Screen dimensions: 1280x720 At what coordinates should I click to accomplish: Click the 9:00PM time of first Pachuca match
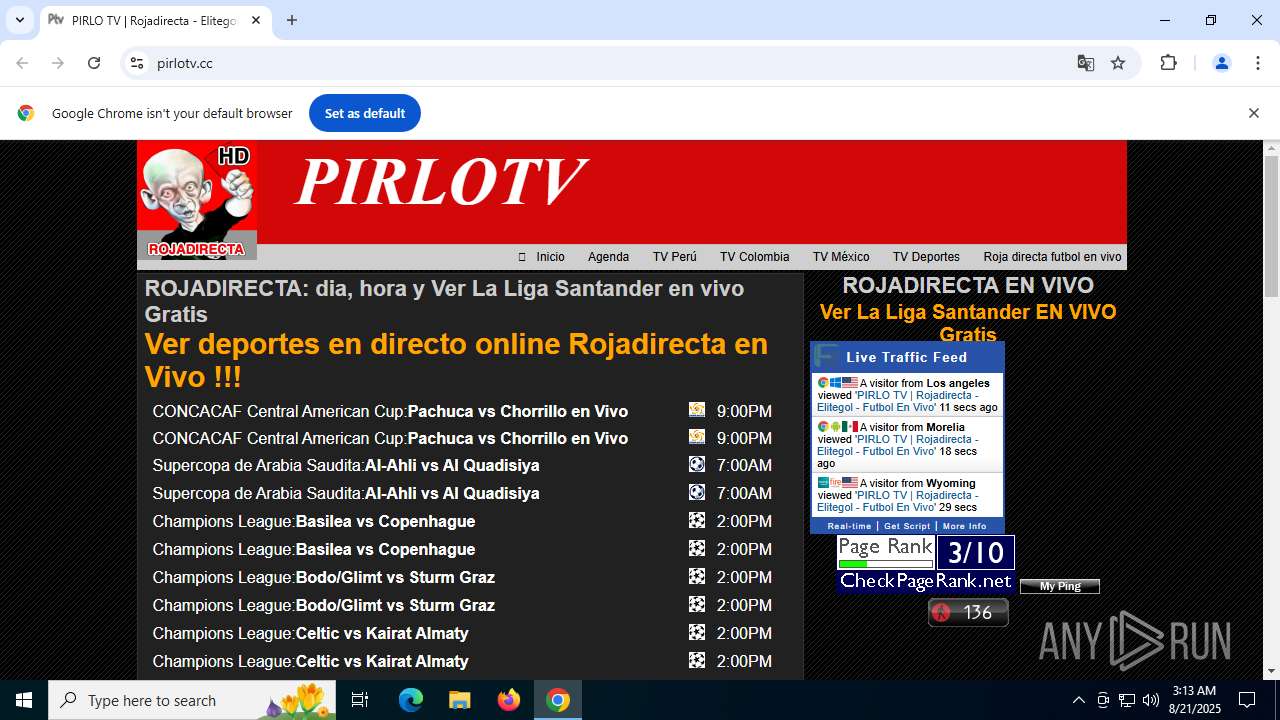click(x=744, y=411)
